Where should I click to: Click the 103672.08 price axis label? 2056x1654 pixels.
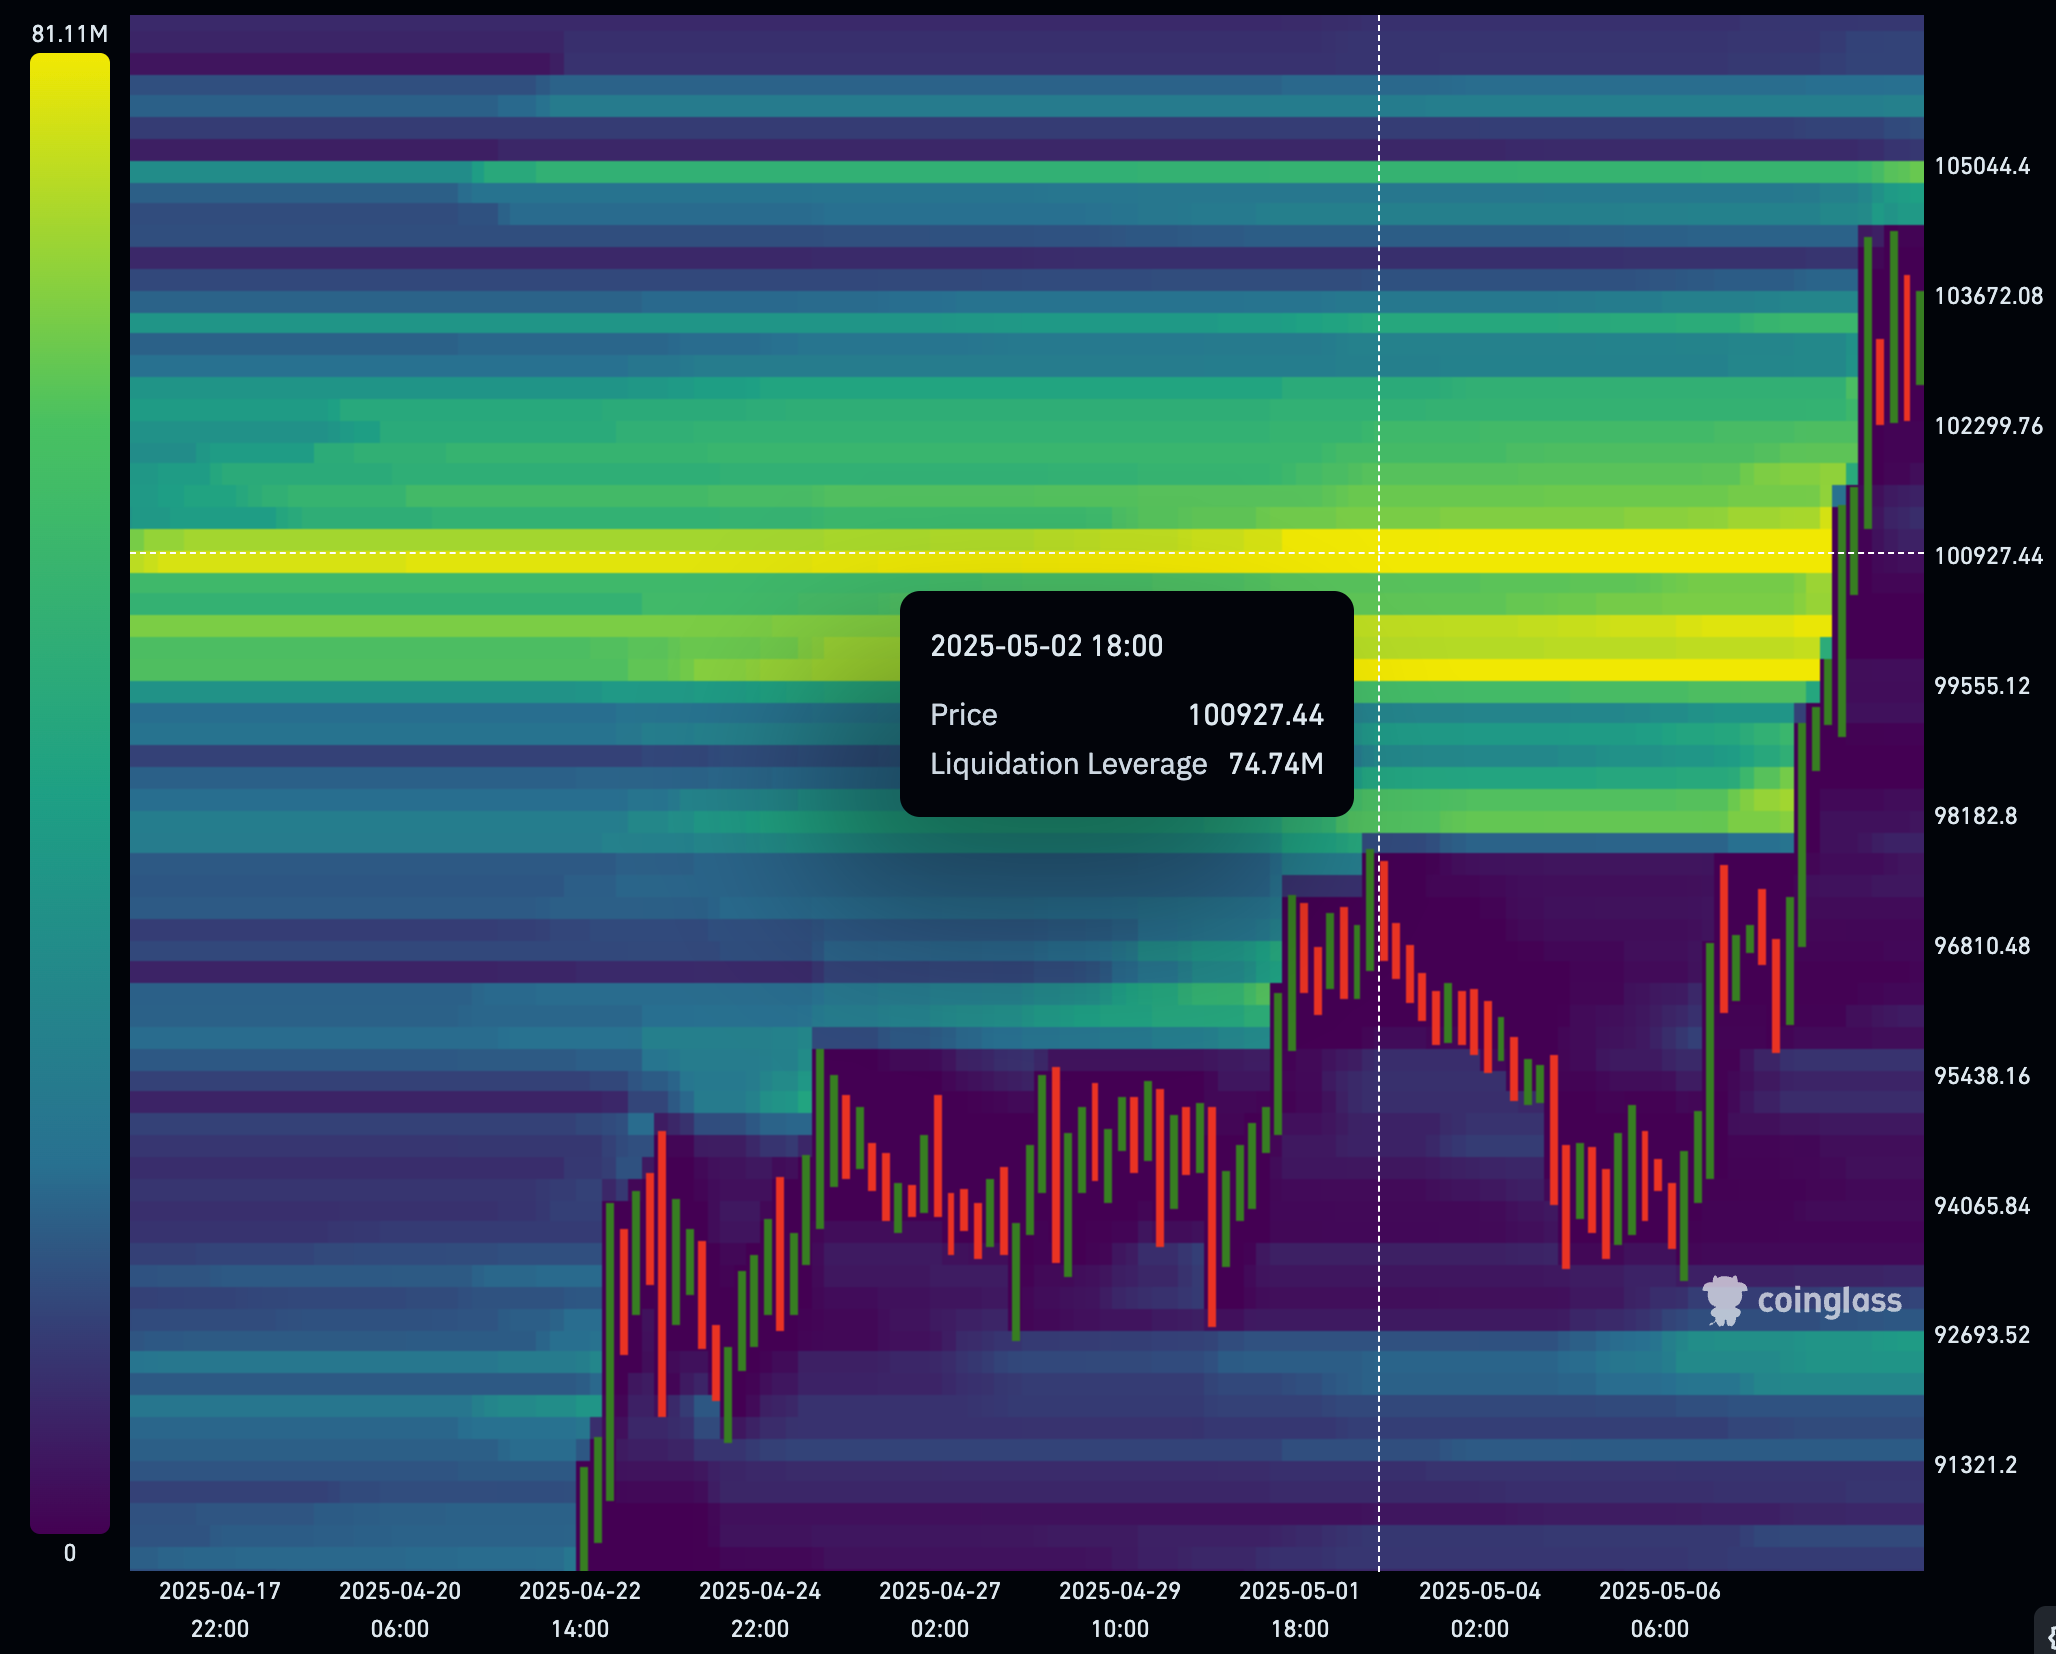1987,296
